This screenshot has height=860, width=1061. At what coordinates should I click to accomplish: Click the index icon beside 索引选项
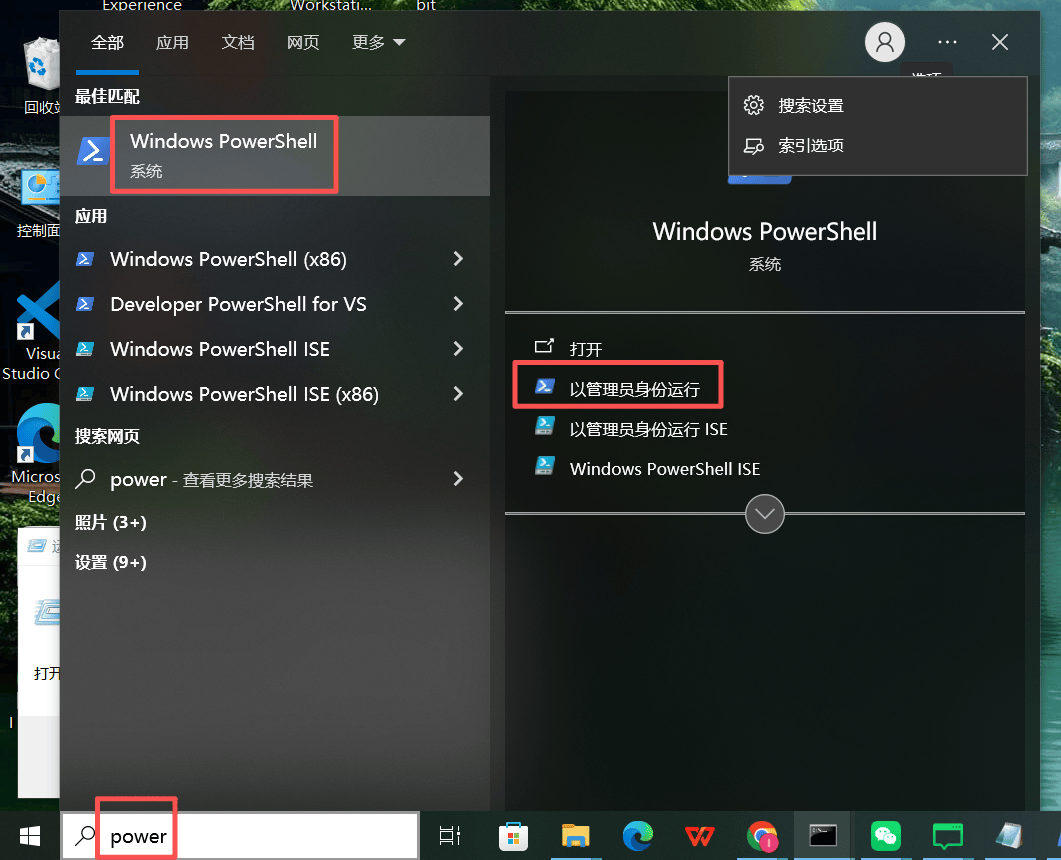pos(753,145)
